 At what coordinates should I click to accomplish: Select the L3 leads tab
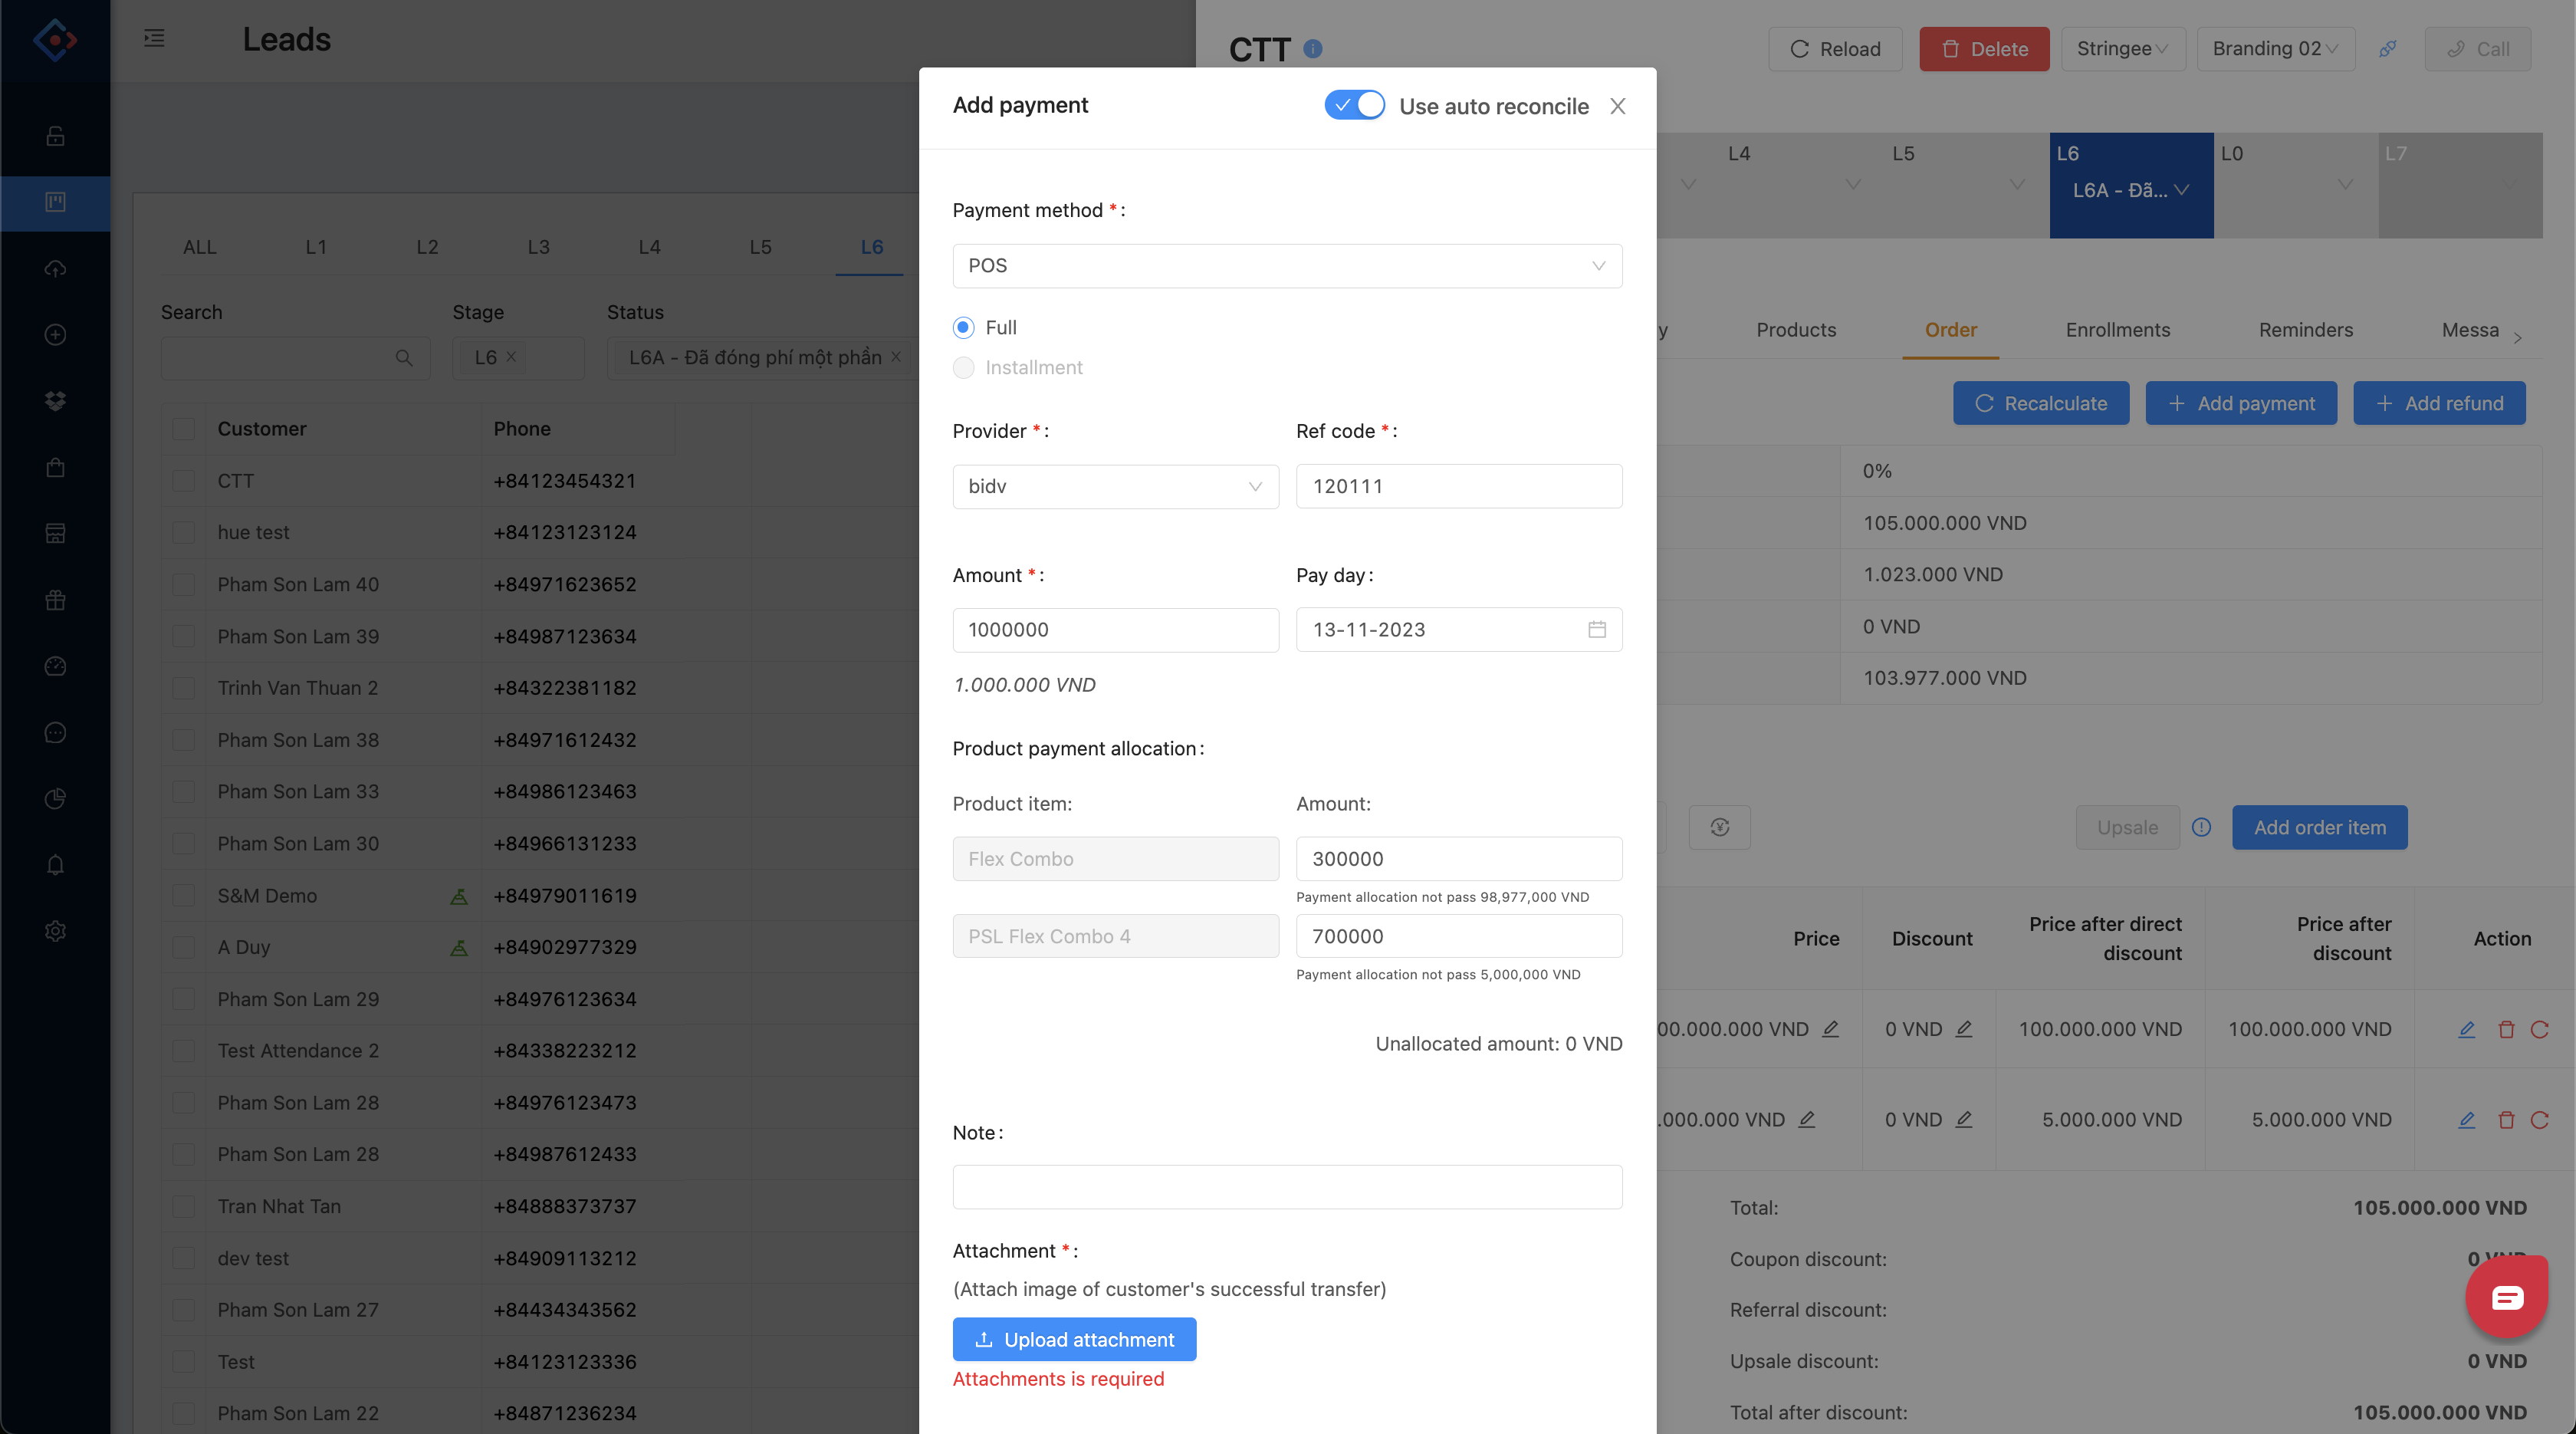tap(538, 247)
